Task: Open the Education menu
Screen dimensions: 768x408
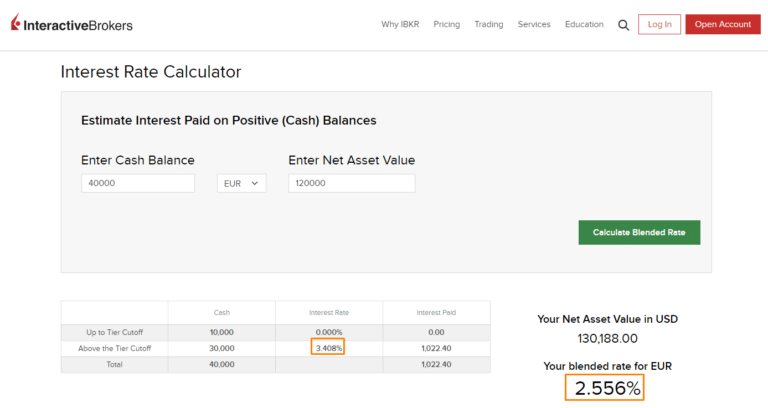Action: 584,24
